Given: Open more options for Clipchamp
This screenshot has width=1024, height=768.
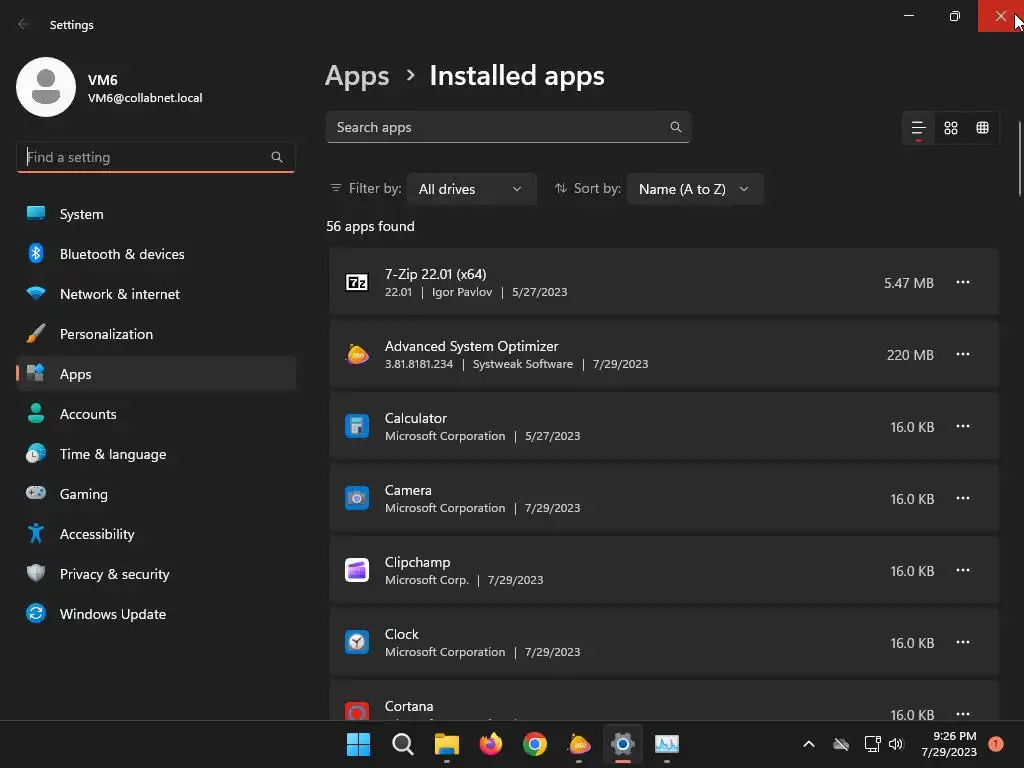Looking at the screenshot, I should [963, 571].
